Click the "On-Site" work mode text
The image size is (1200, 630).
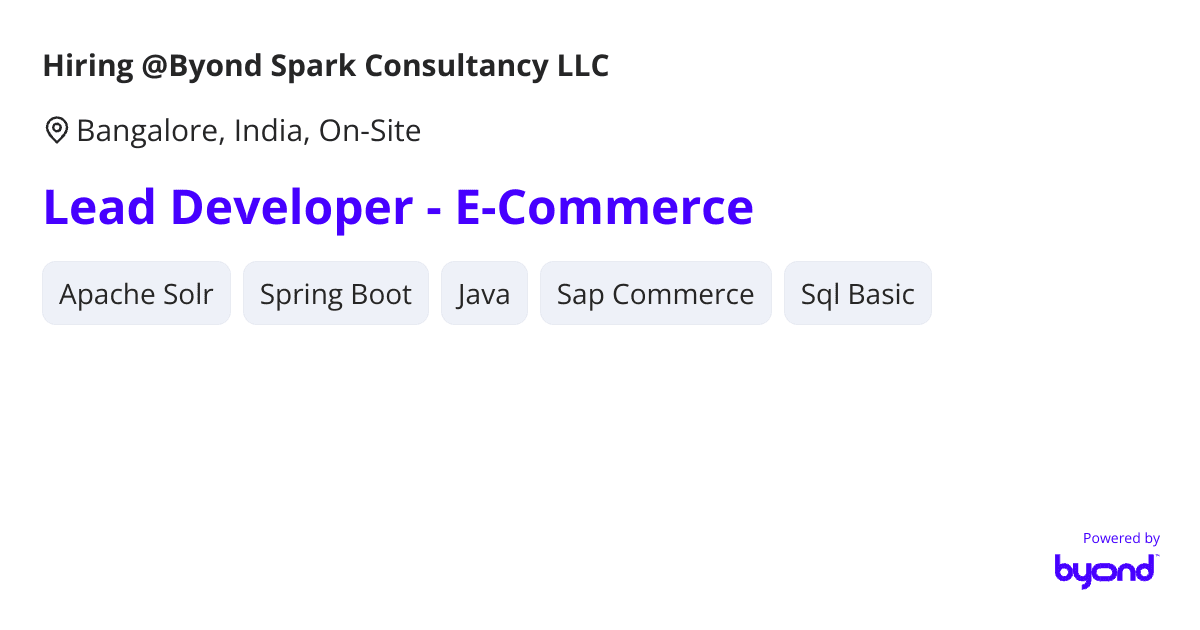click(370, 131)
